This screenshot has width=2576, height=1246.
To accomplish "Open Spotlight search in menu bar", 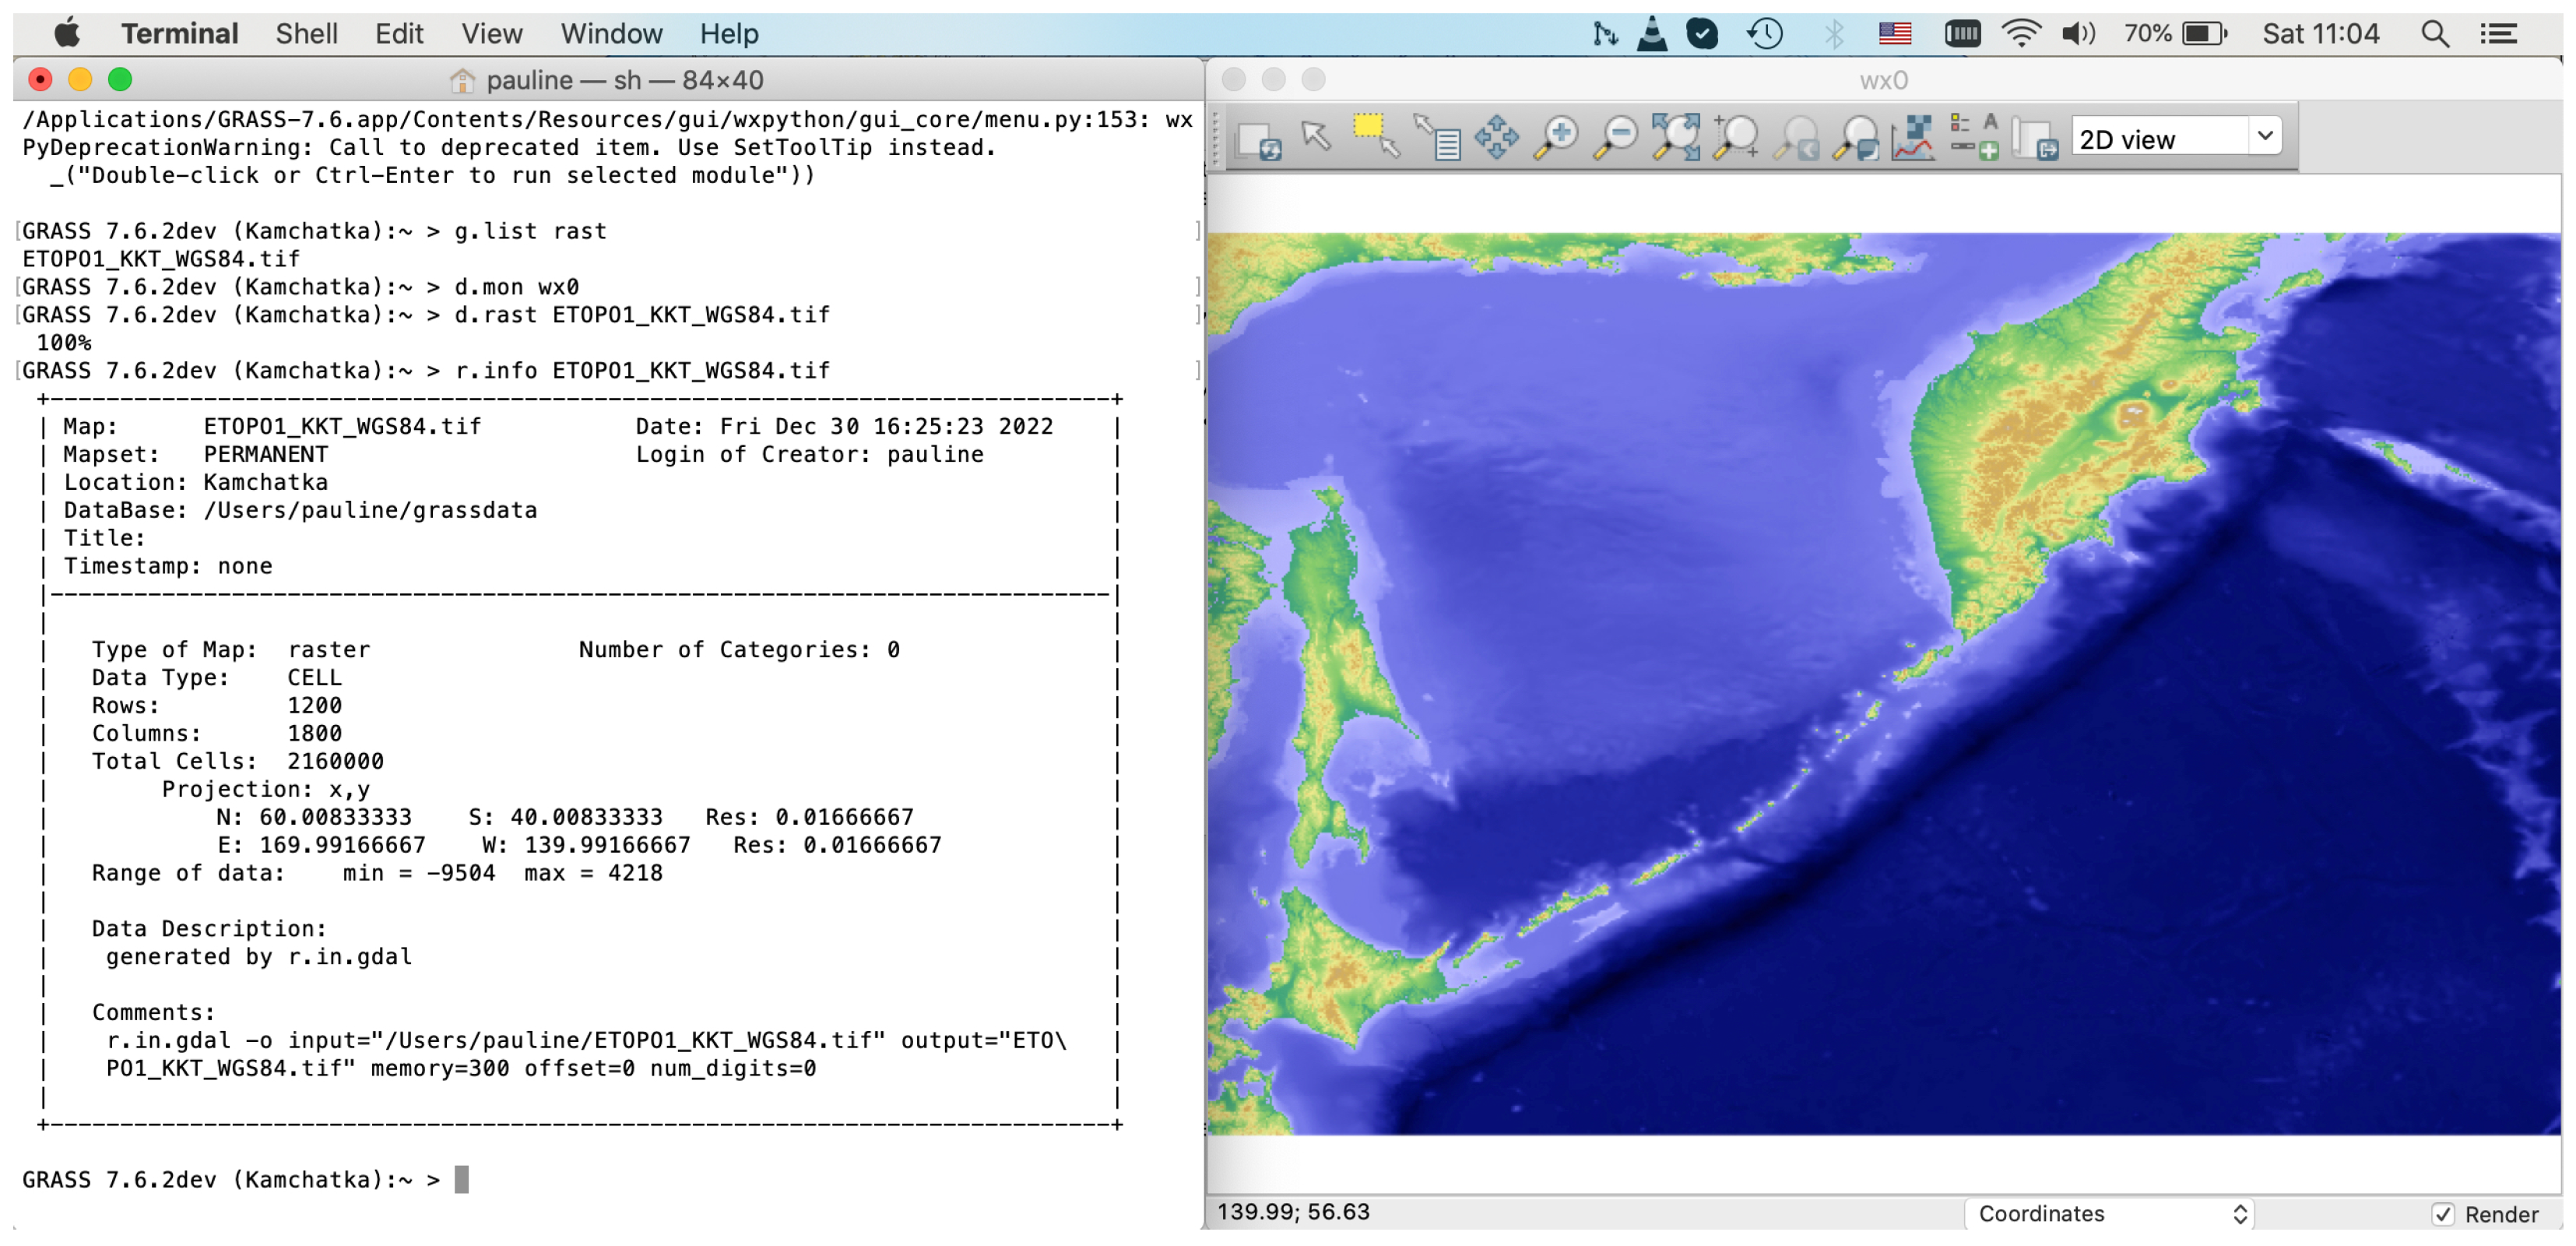I will pos(2434,34).
